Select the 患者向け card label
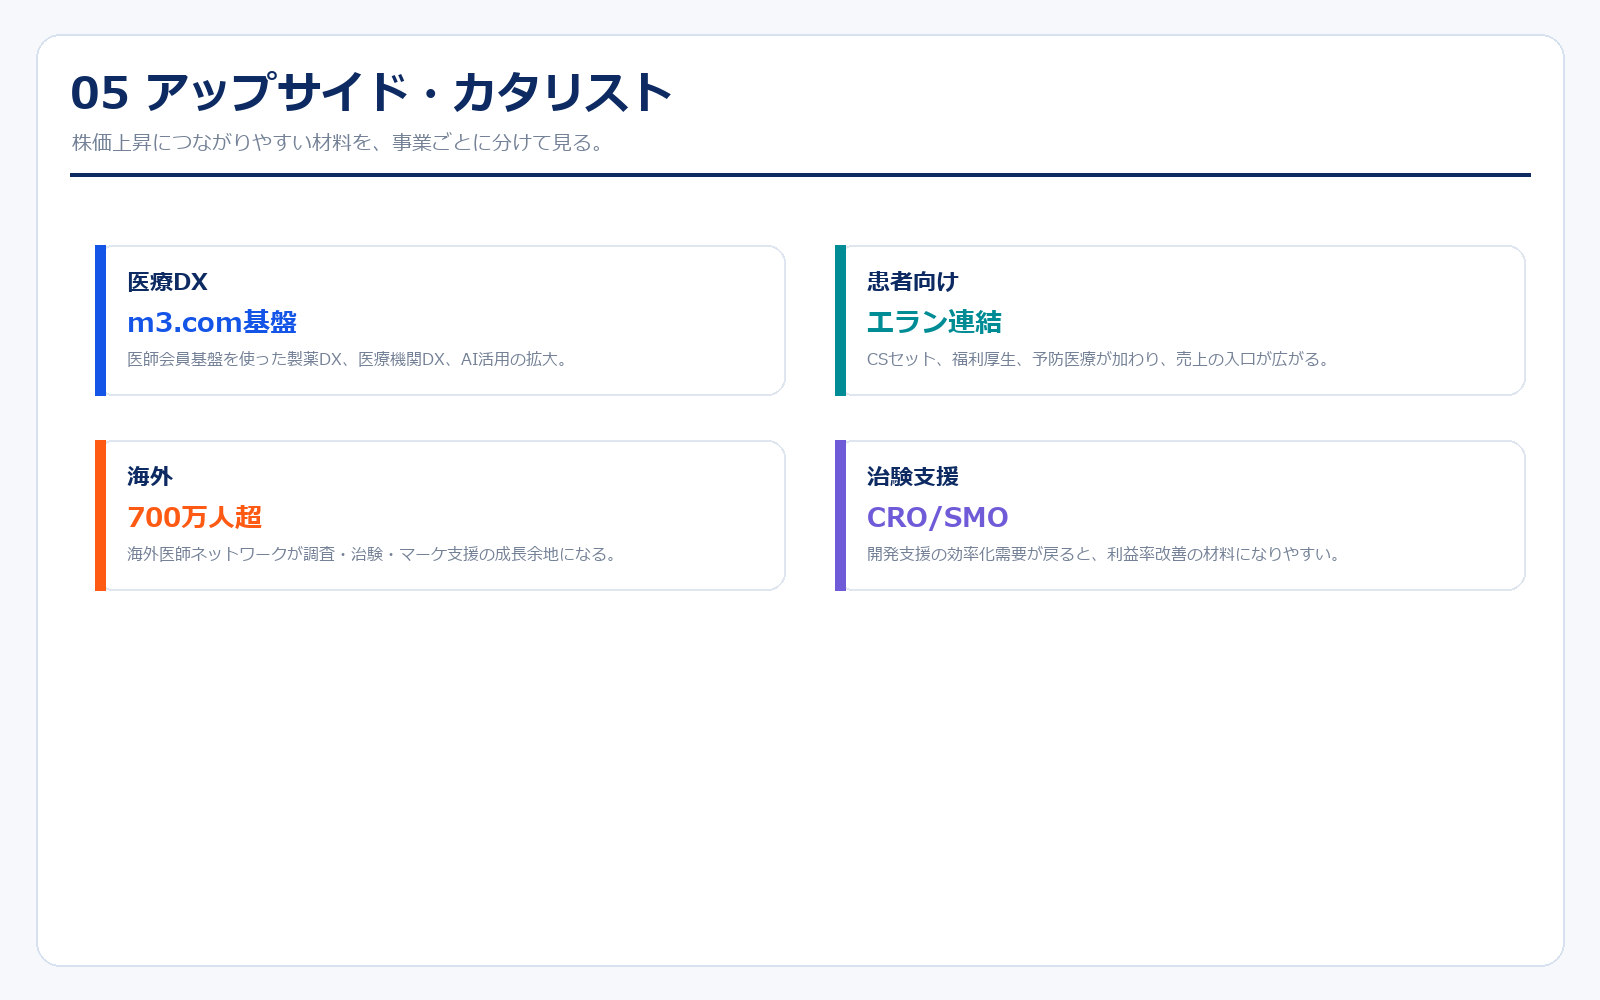 click(912, 282)
